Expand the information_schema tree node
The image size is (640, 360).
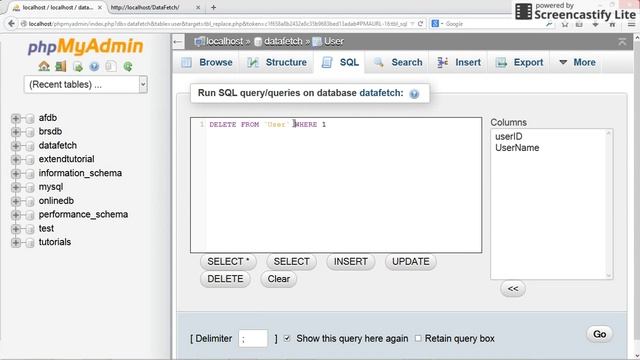coord(16,173)
